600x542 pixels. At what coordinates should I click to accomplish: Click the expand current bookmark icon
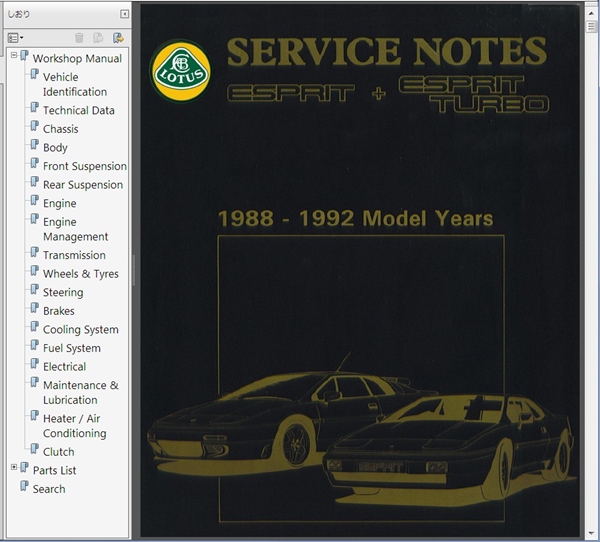click(118, 38)
